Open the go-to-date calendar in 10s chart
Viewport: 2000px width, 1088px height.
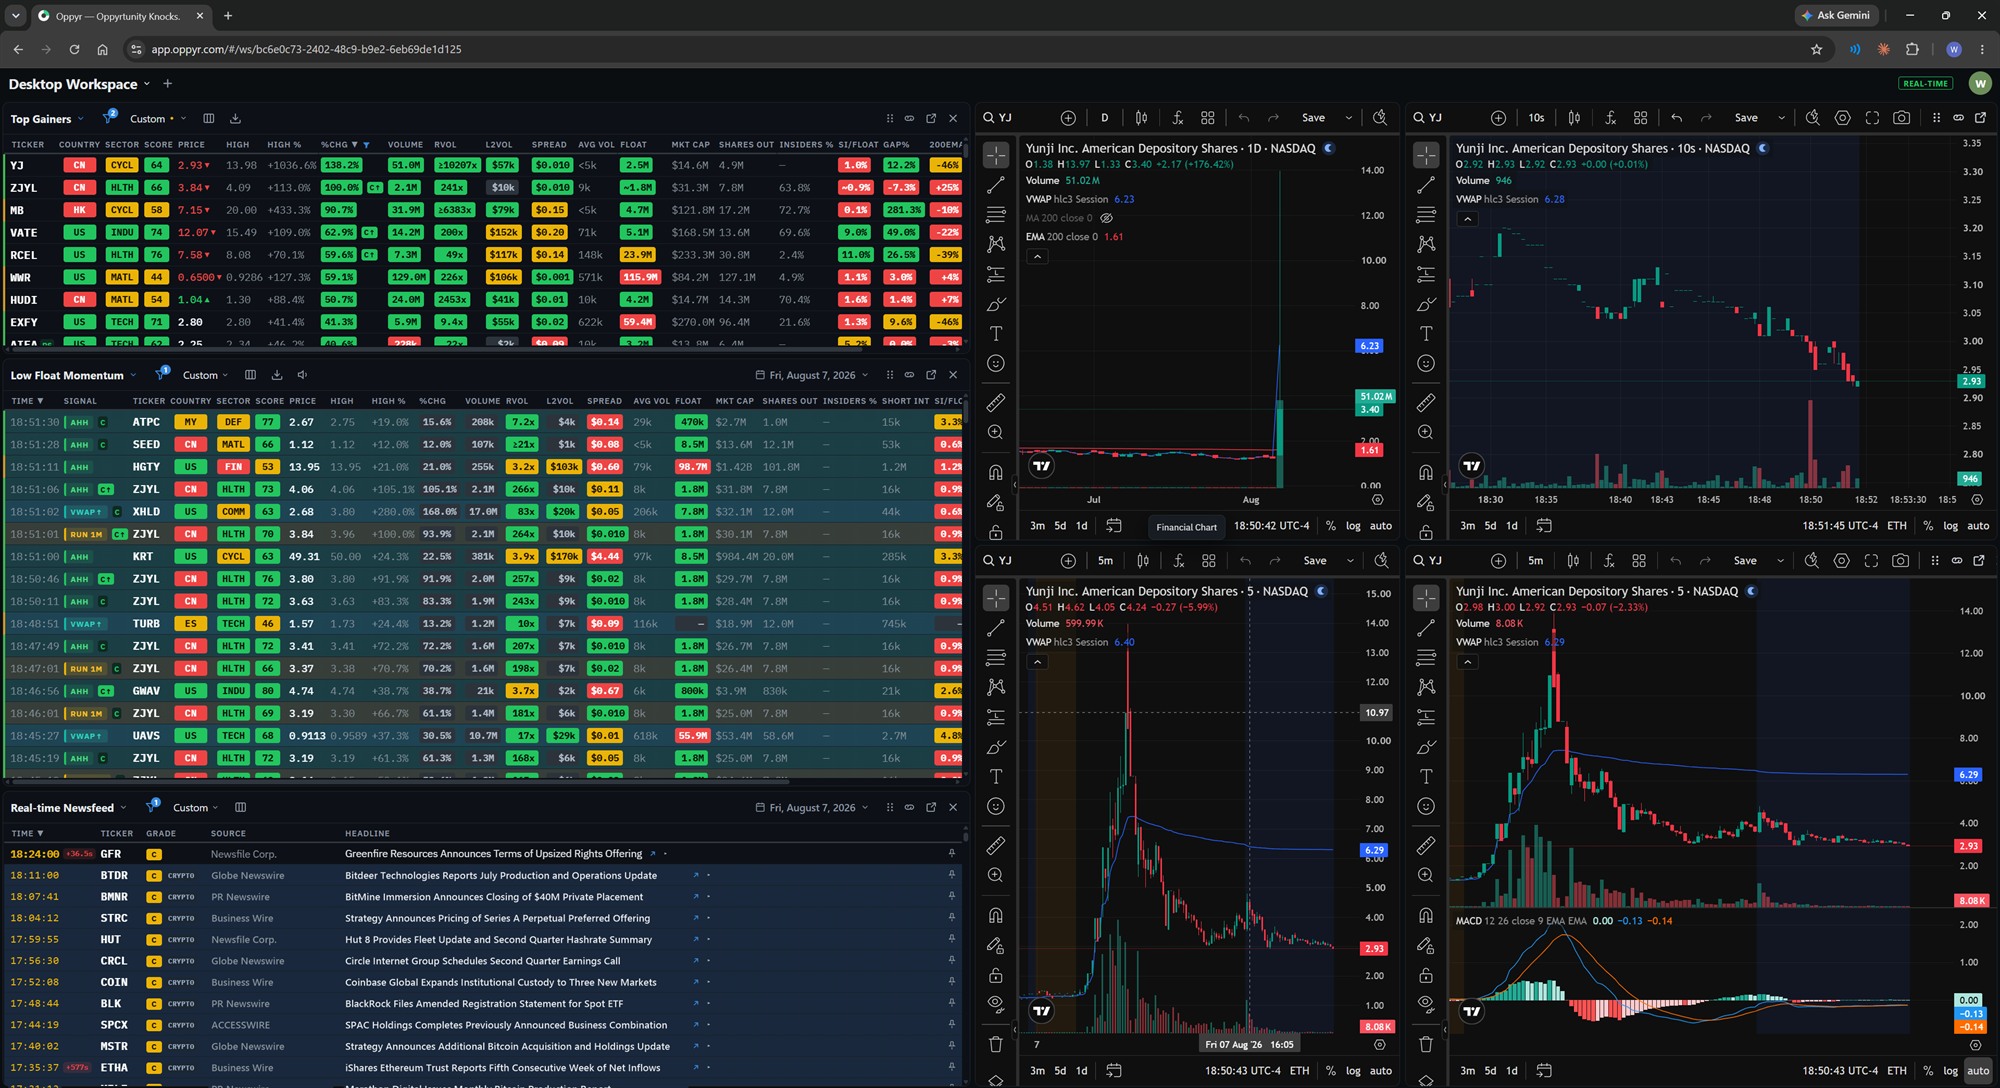[x=1544, y=526]
